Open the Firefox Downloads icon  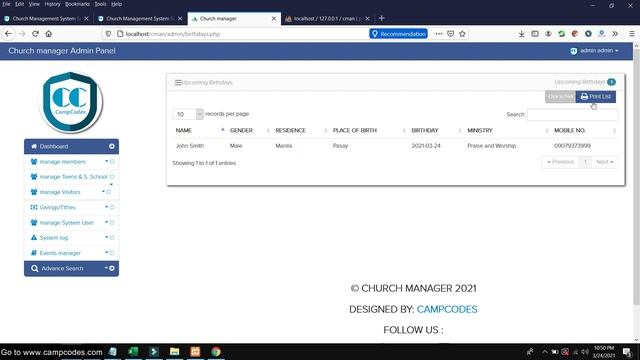coord(521,34)
